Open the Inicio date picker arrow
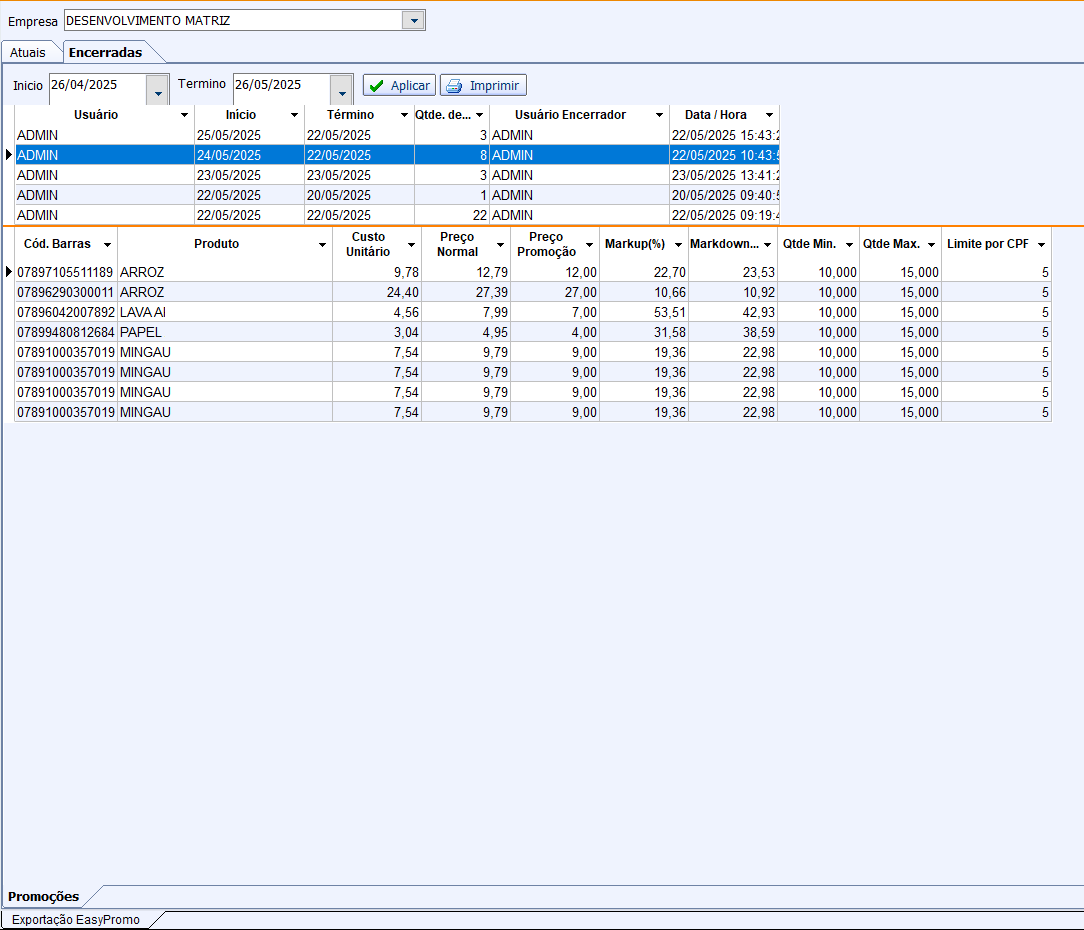Image resolution: width=1084 pixels, height=930 pixels. (x=158, y=90)
